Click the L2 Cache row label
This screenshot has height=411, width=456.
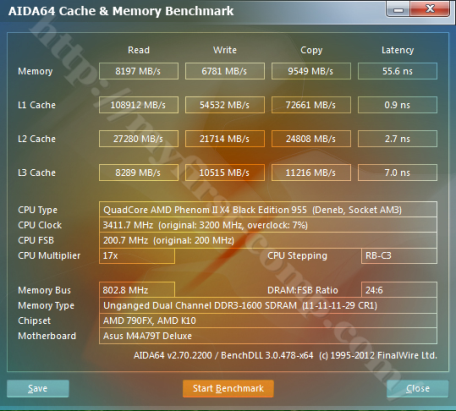37,139
